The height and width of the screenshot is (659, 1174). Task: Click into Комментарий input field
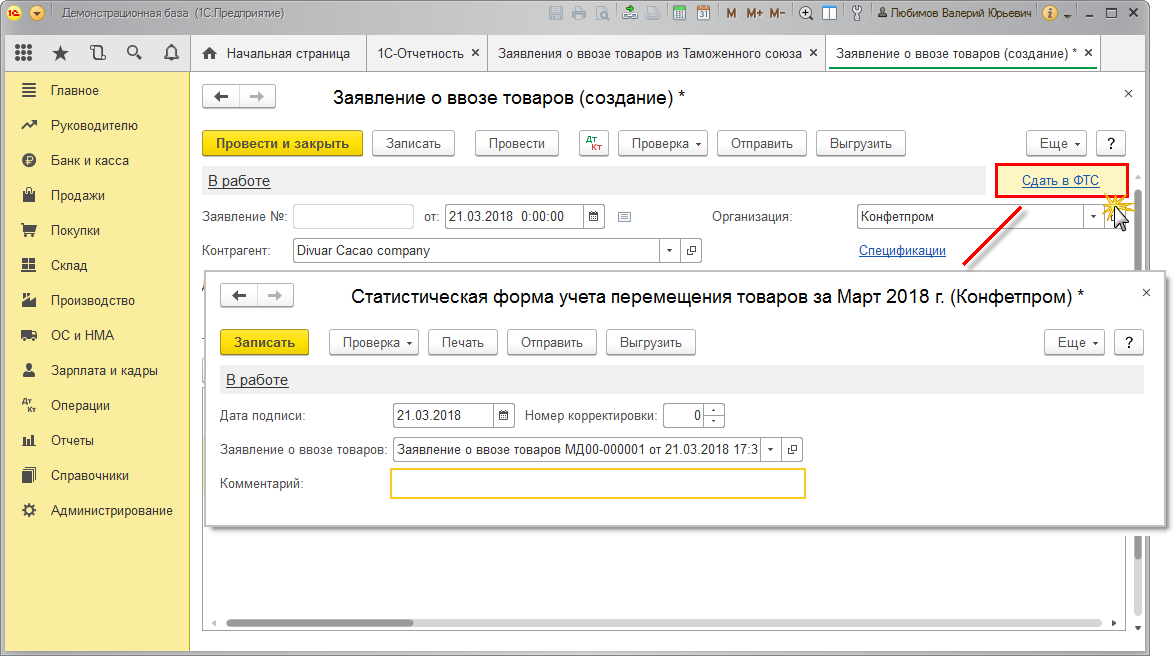597,483
